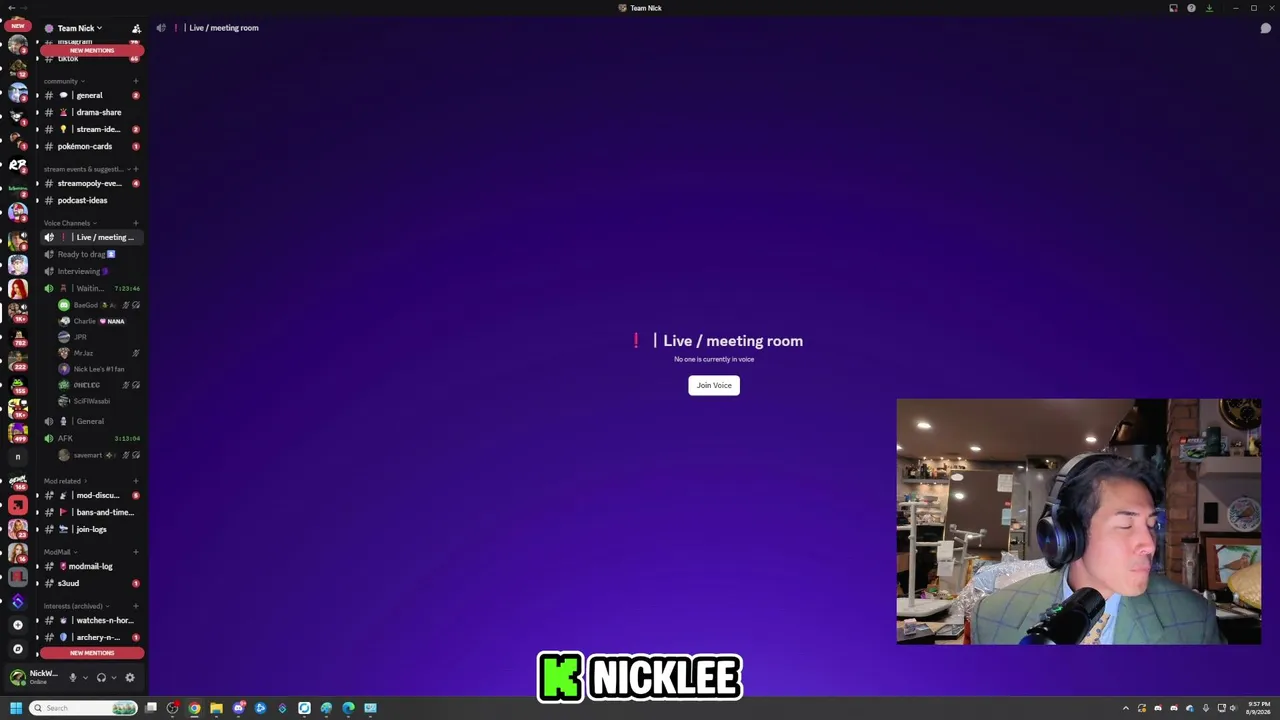Open the archery channel
The image size is (1280, 720).
pos(92,637)
